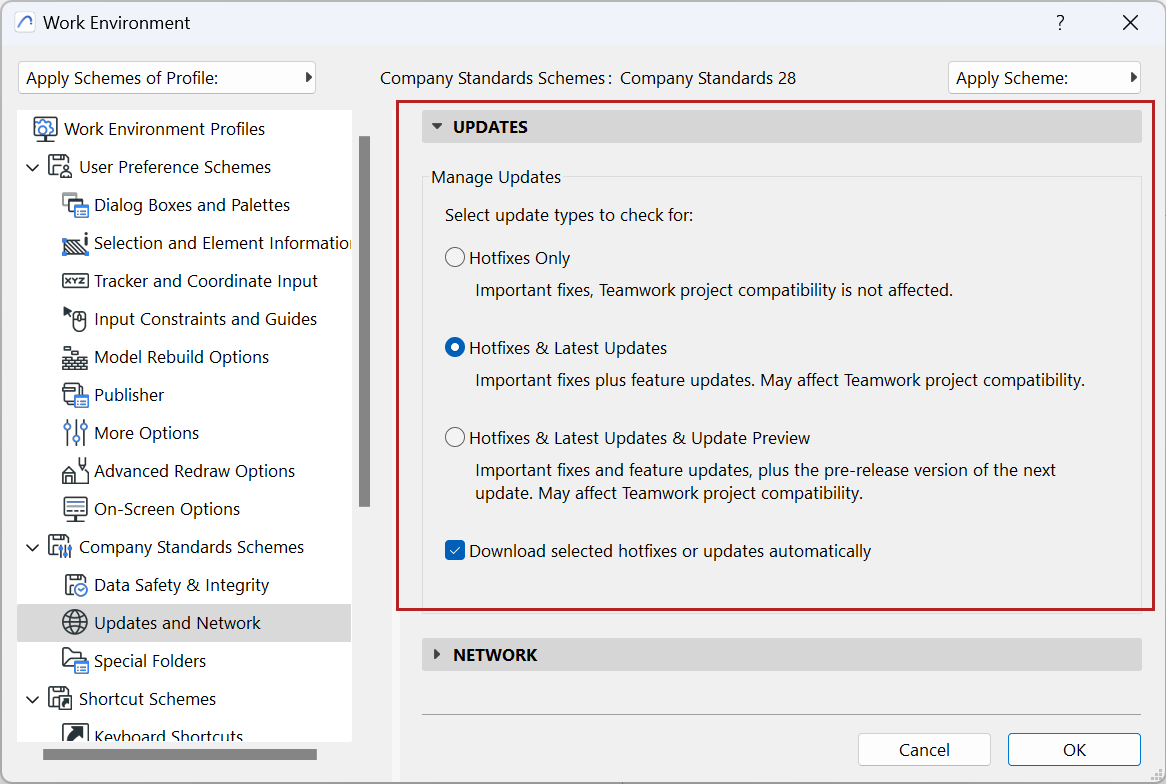1166x784 pixels.
Task: Click the Publisher icon in sidebar
Action: point(76,395)
